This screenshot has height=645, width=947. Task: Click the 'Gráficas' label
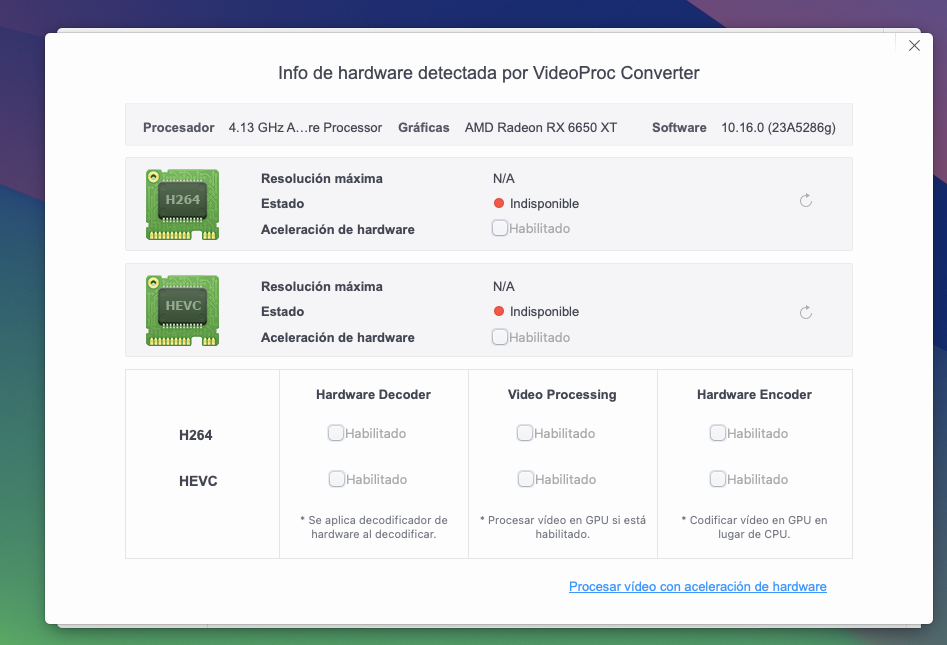423,127
